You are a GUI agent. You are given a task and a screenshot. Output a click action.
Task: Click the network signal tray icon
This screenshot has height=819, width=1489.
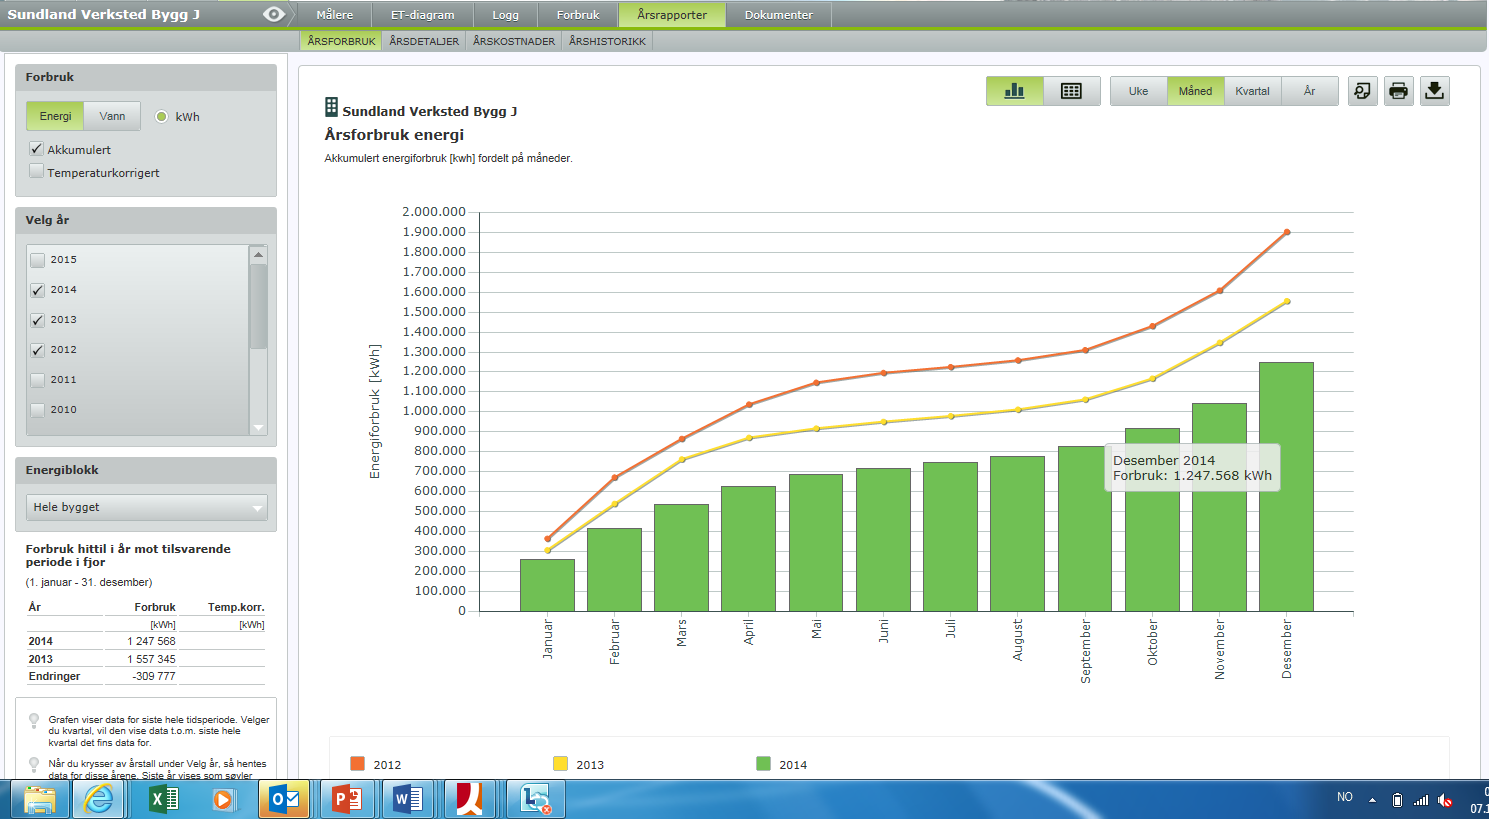click(x=1421, y=800)
